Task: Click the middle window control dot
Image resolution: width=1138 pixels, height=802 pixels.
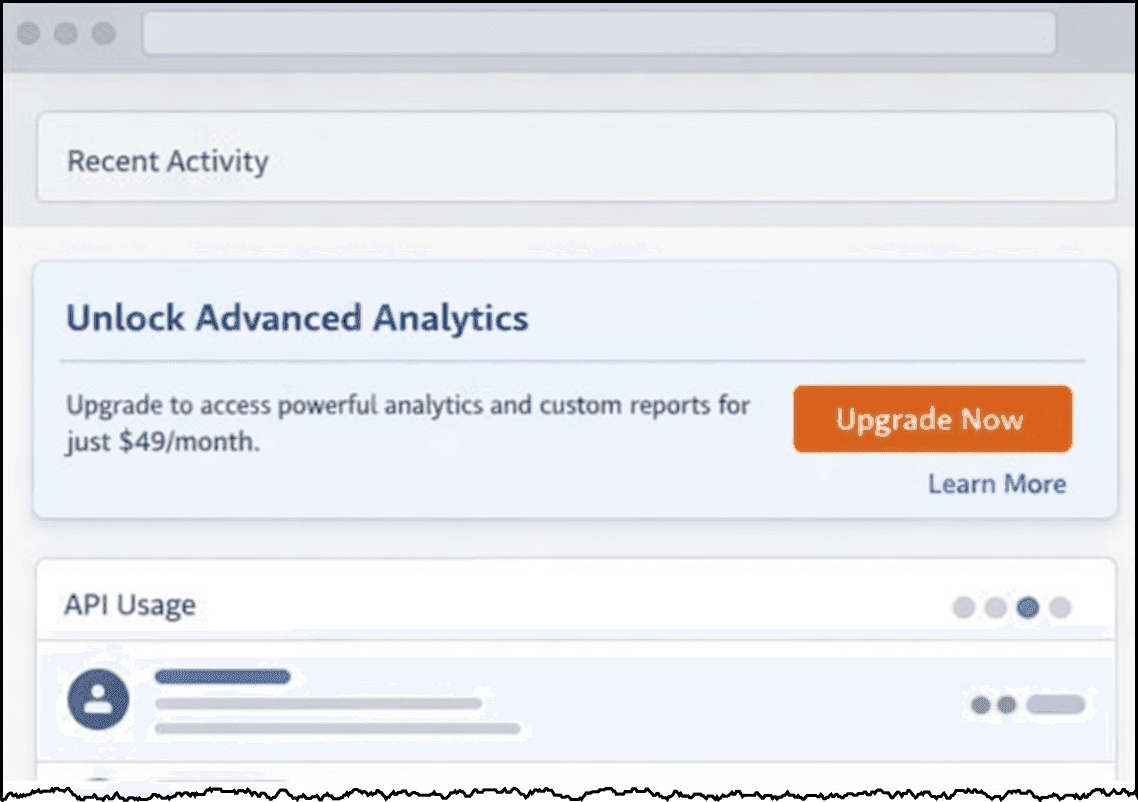Action: coord(66,34)
